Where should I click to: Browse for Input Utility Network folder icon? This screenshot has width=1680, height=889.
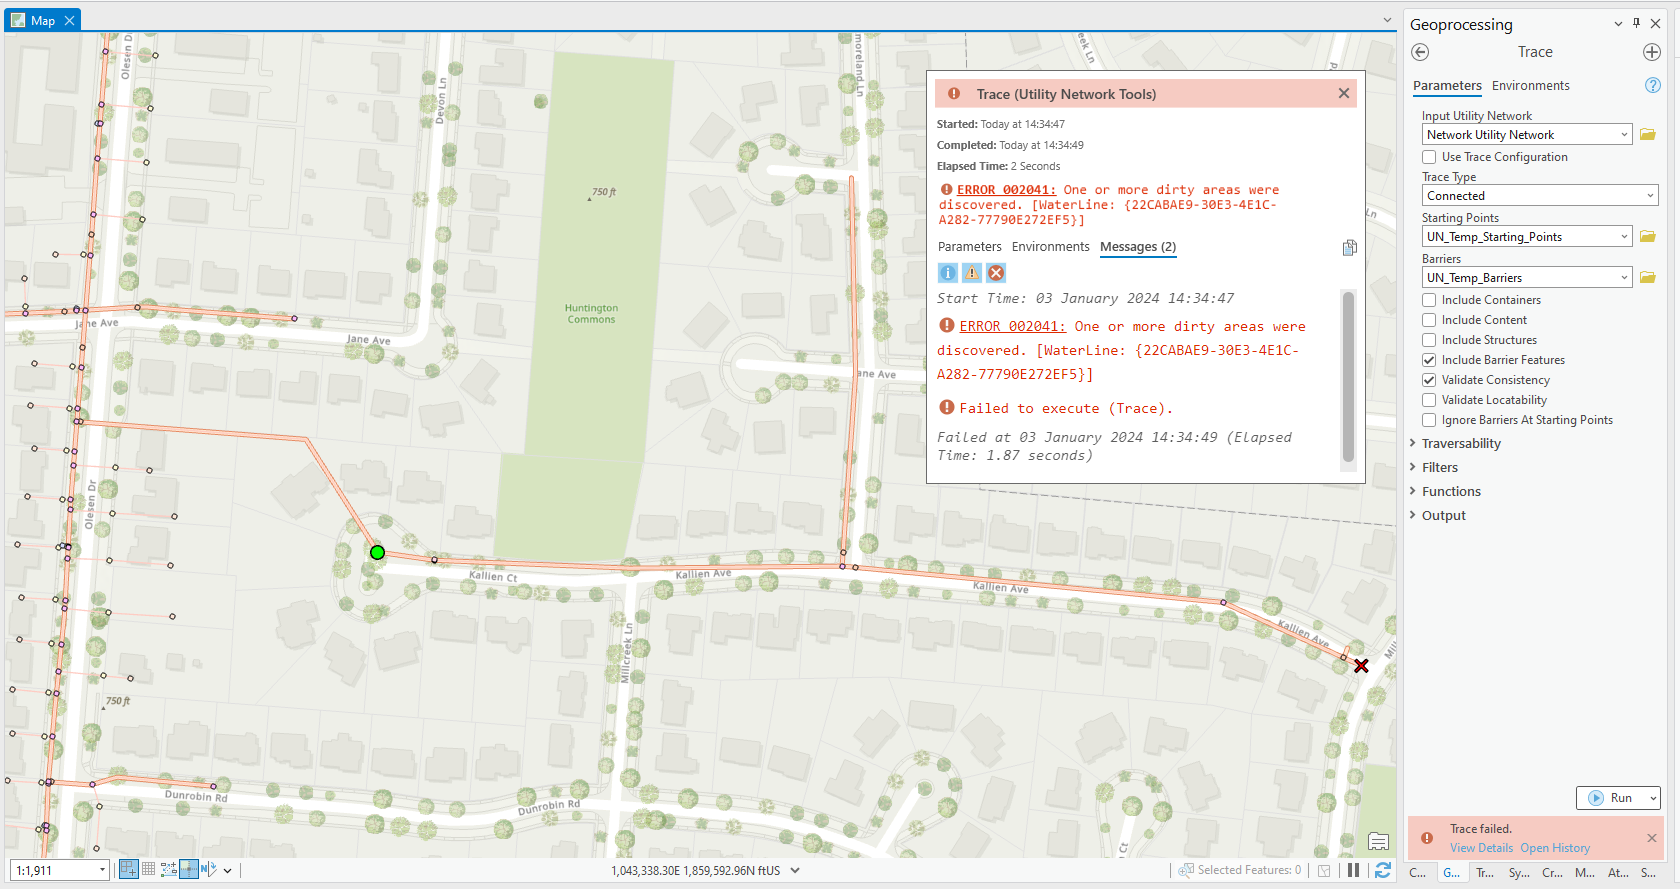coord(1647,135)
